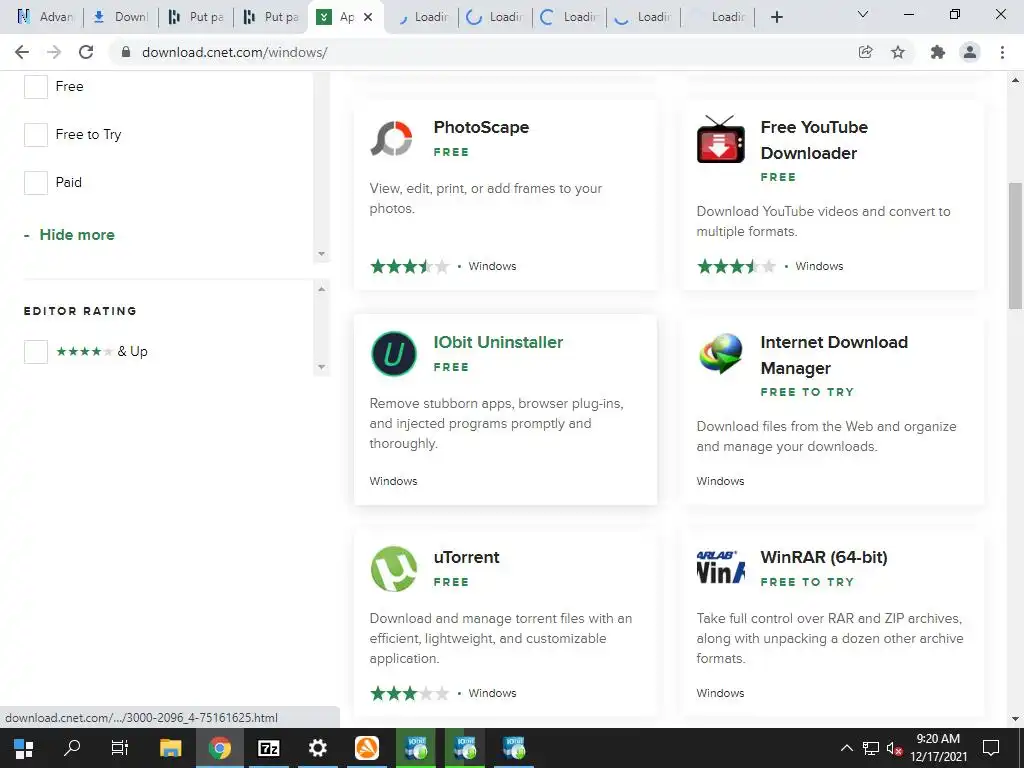
Task: Click the Download YouTube videos description text
Action: click(x=824, y=221)
